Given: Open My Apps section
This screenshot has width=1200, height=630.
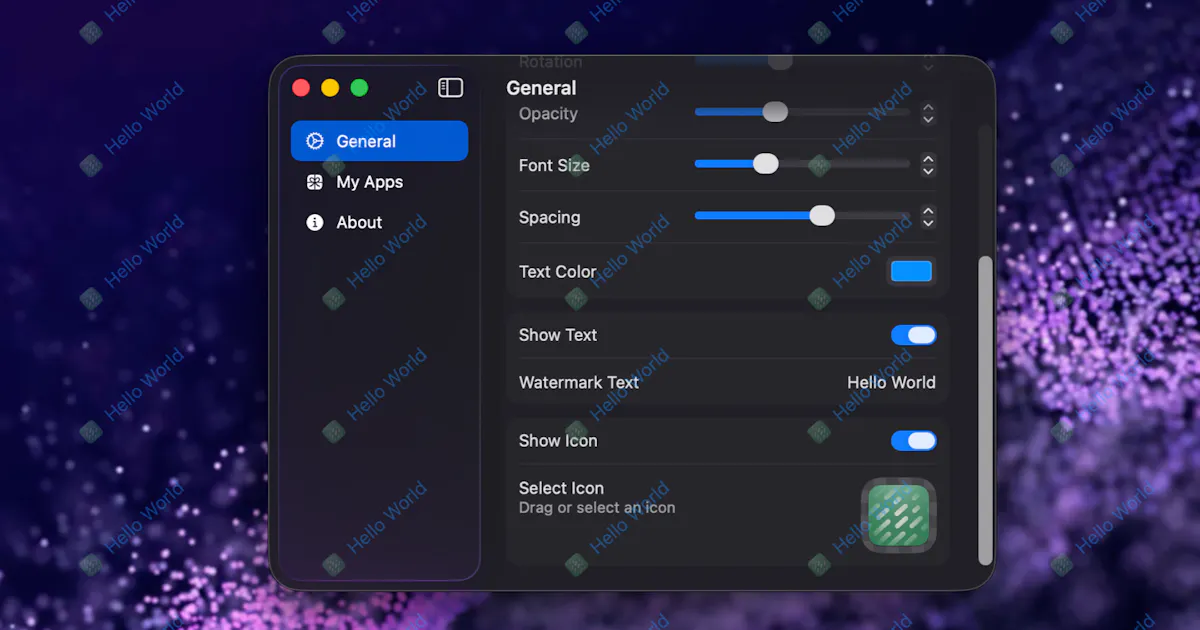Looking at the screenshot, I should pos(379,182).
